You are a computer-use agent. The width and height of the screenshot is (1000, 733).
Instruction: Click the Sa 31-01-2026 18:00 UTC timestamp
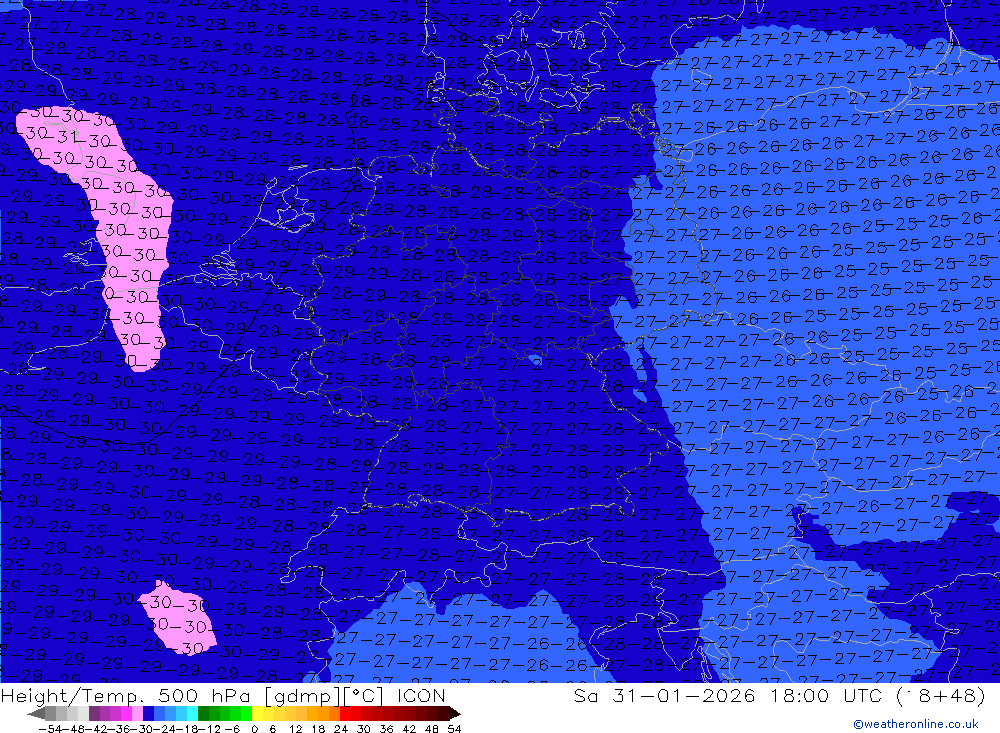click(779, 695)
